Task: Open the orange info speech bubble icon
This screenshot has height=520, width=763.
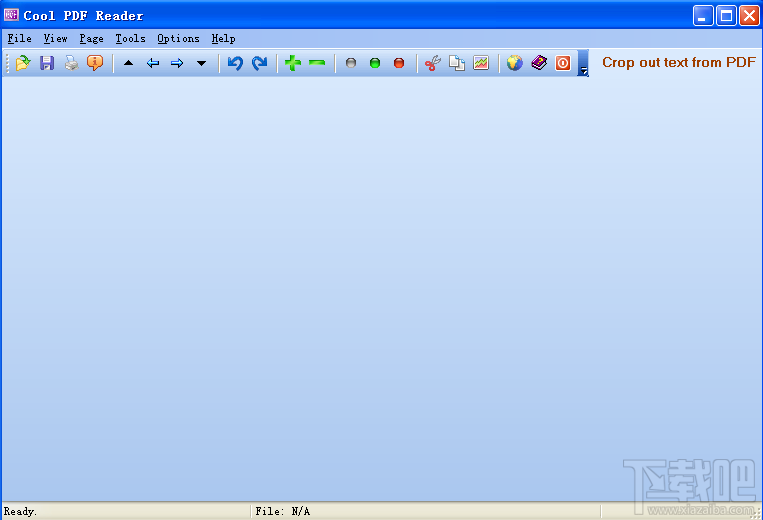Action: tap(95, 63)
